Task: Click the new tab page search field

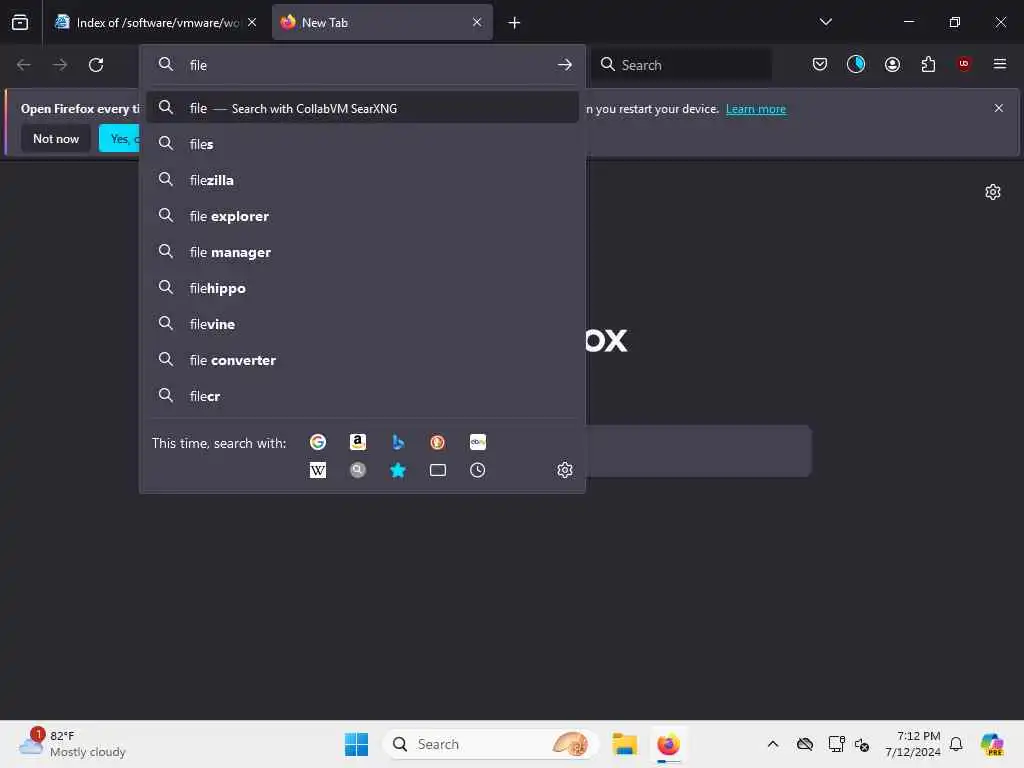Action: (x=698, y=451)
